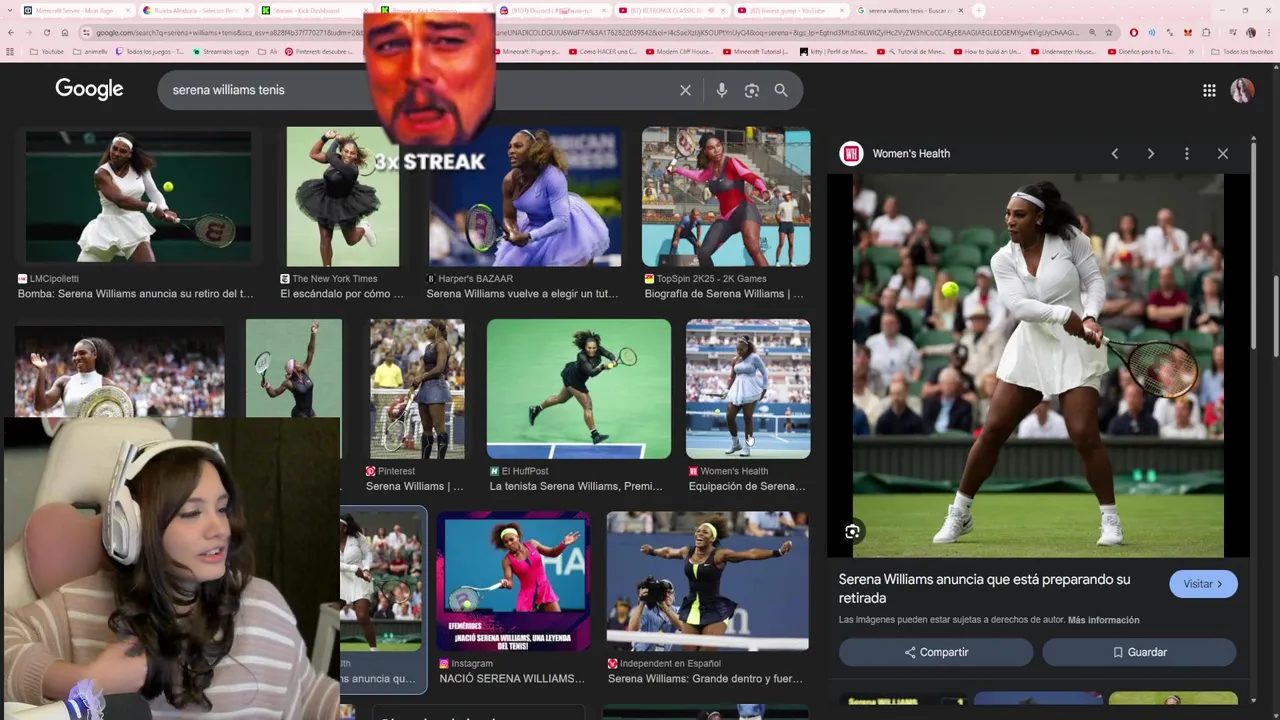Switch to the forrest gump YouTube tab

[x=790, y=10]
